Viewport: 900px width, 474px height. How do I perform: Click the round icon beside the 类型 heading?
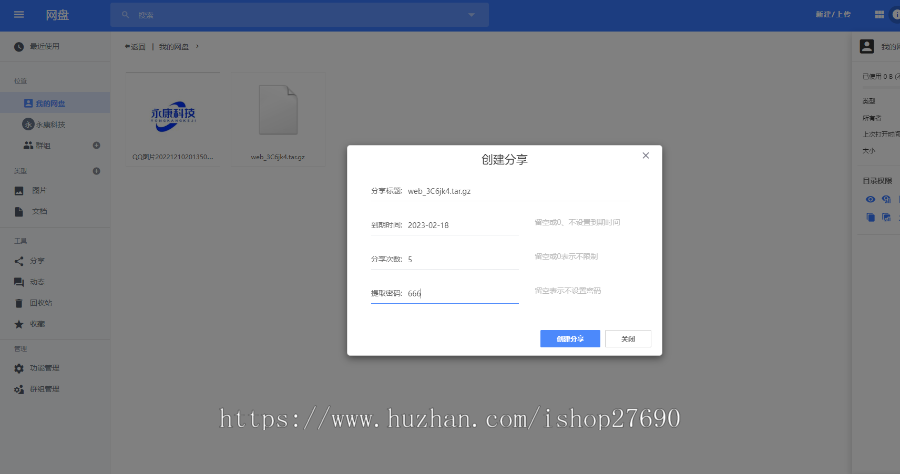(96, 171)
